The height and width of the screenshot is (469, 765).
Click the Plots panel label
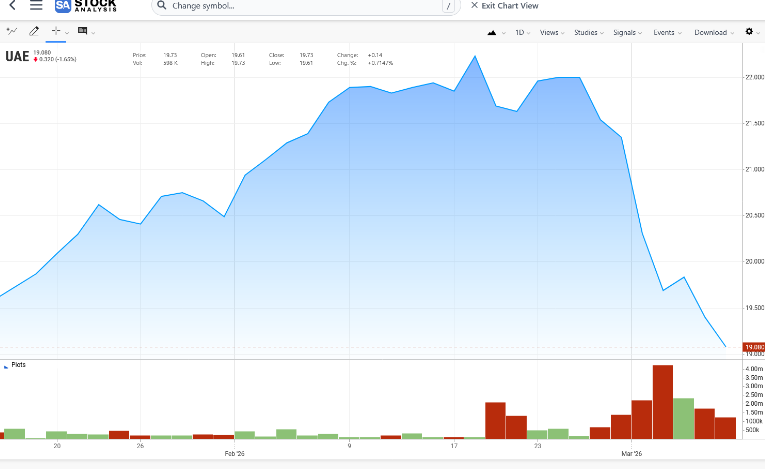point(19,365)
